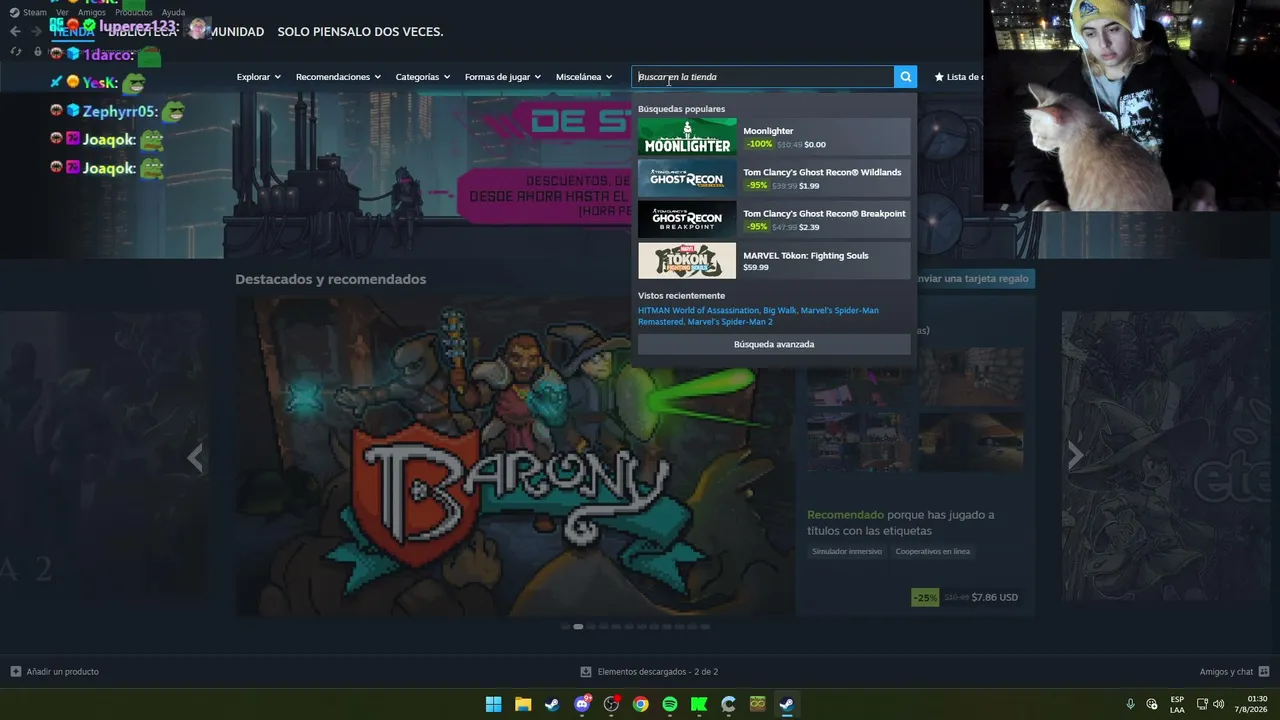Open the Productos menu
The width and height of the screenshot is (1280, 720).
134,12
